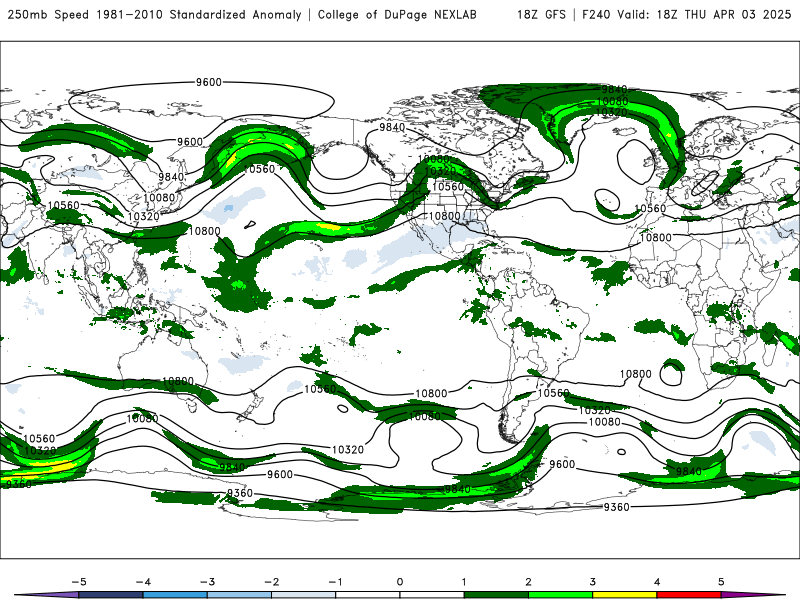Click the "10560" label in the North Pacific jet
The image size is (800, 600).
pyautogui.click(x=259, y=169)
